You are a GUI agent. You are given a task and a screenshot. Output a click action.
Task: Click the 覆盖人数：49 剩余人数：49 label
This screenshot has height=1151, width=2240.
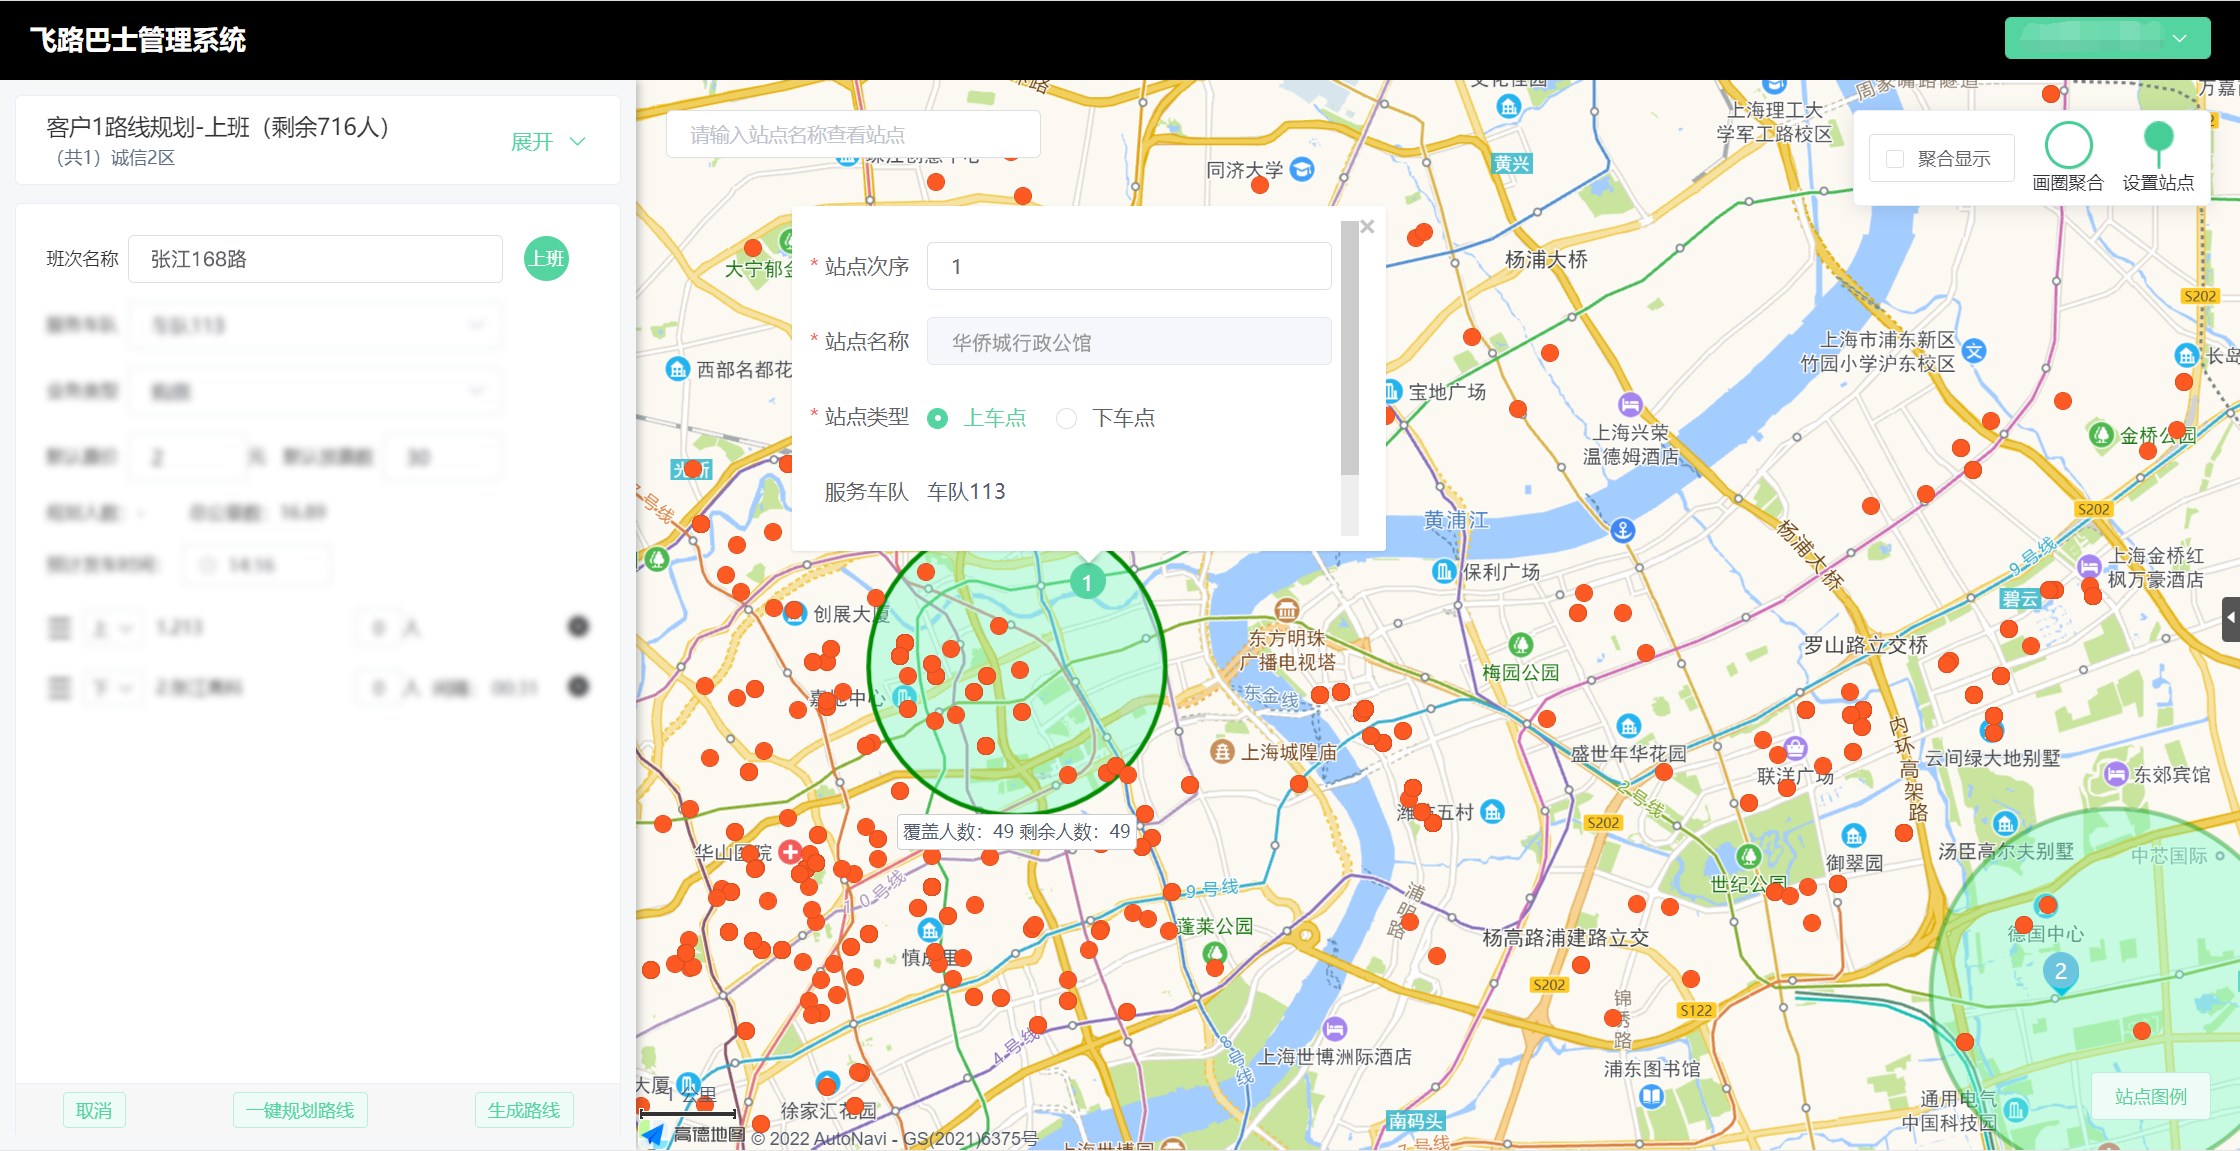[x=1016, y=831]
